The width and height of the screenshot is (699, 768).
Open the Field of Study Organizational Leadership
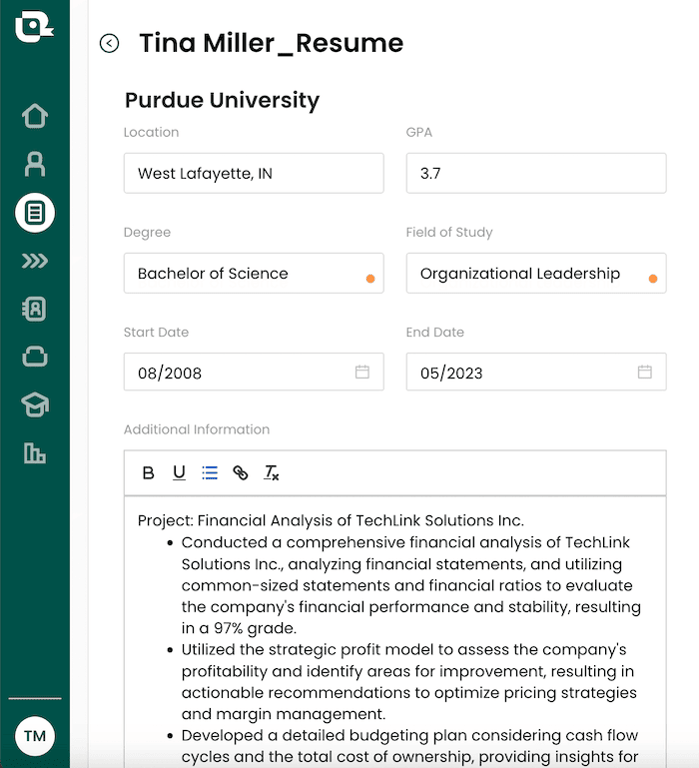click(x=536, y=273)
